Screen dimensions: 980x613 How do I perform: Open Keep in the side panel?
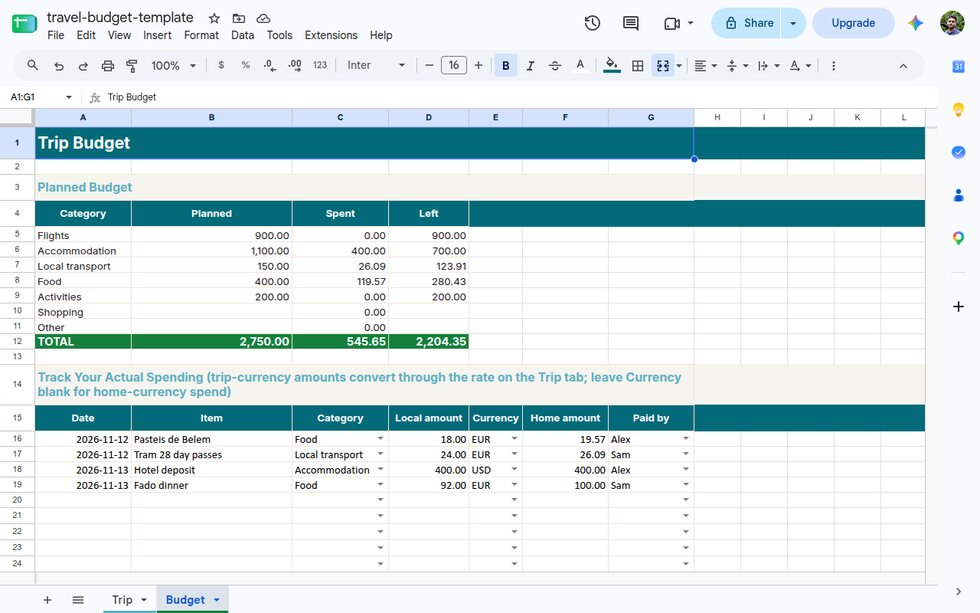(958, 109)
